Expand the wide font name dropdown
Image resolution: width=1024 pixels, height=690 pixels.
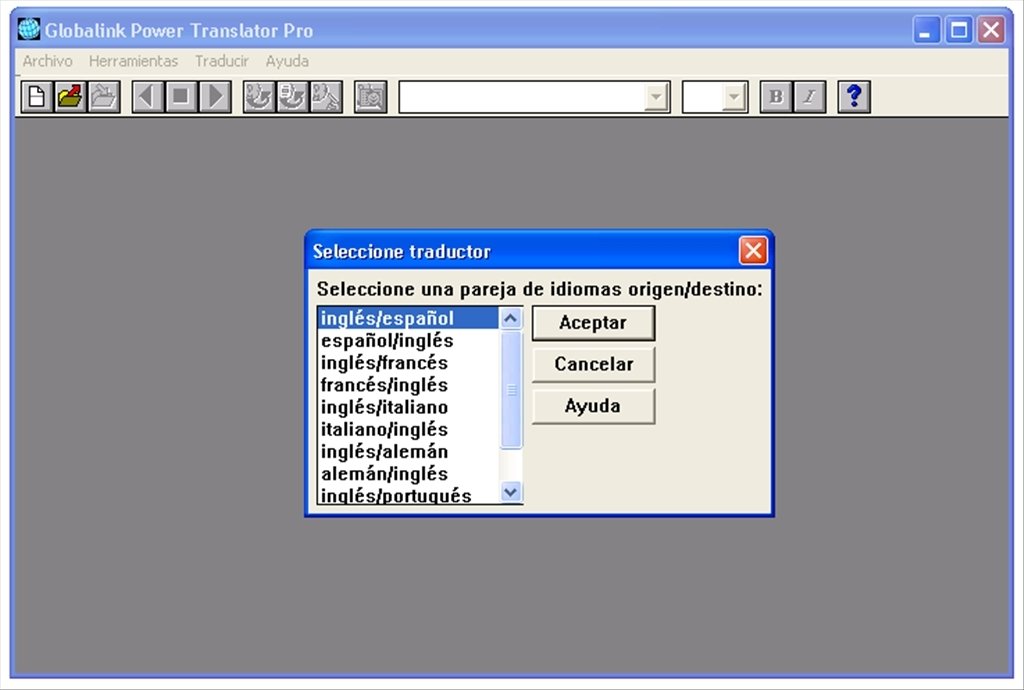(655, 97)
